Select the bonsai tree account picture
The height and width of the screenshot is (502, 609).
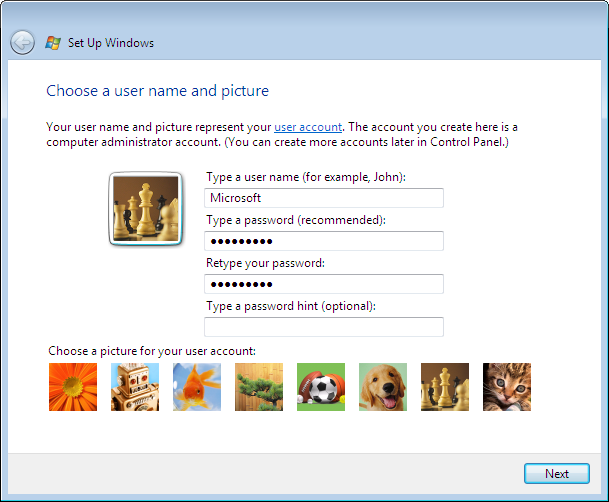pos(259,387)
